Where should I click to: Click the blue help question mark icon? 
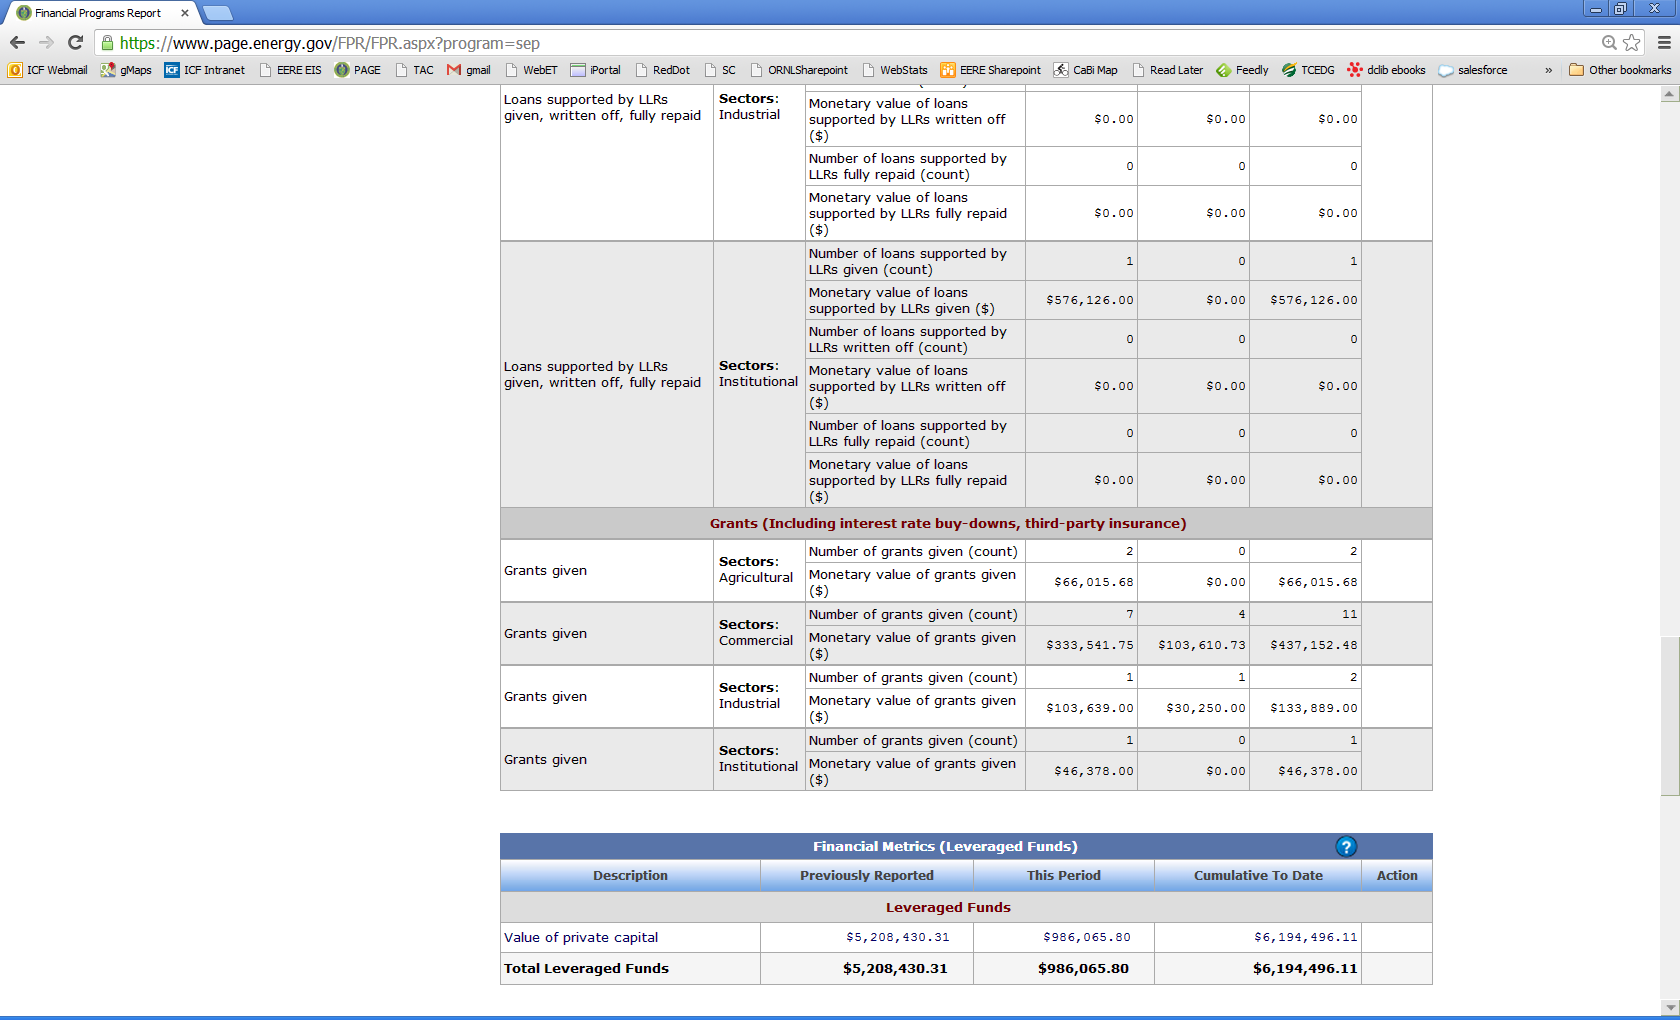pos(1346,847)
